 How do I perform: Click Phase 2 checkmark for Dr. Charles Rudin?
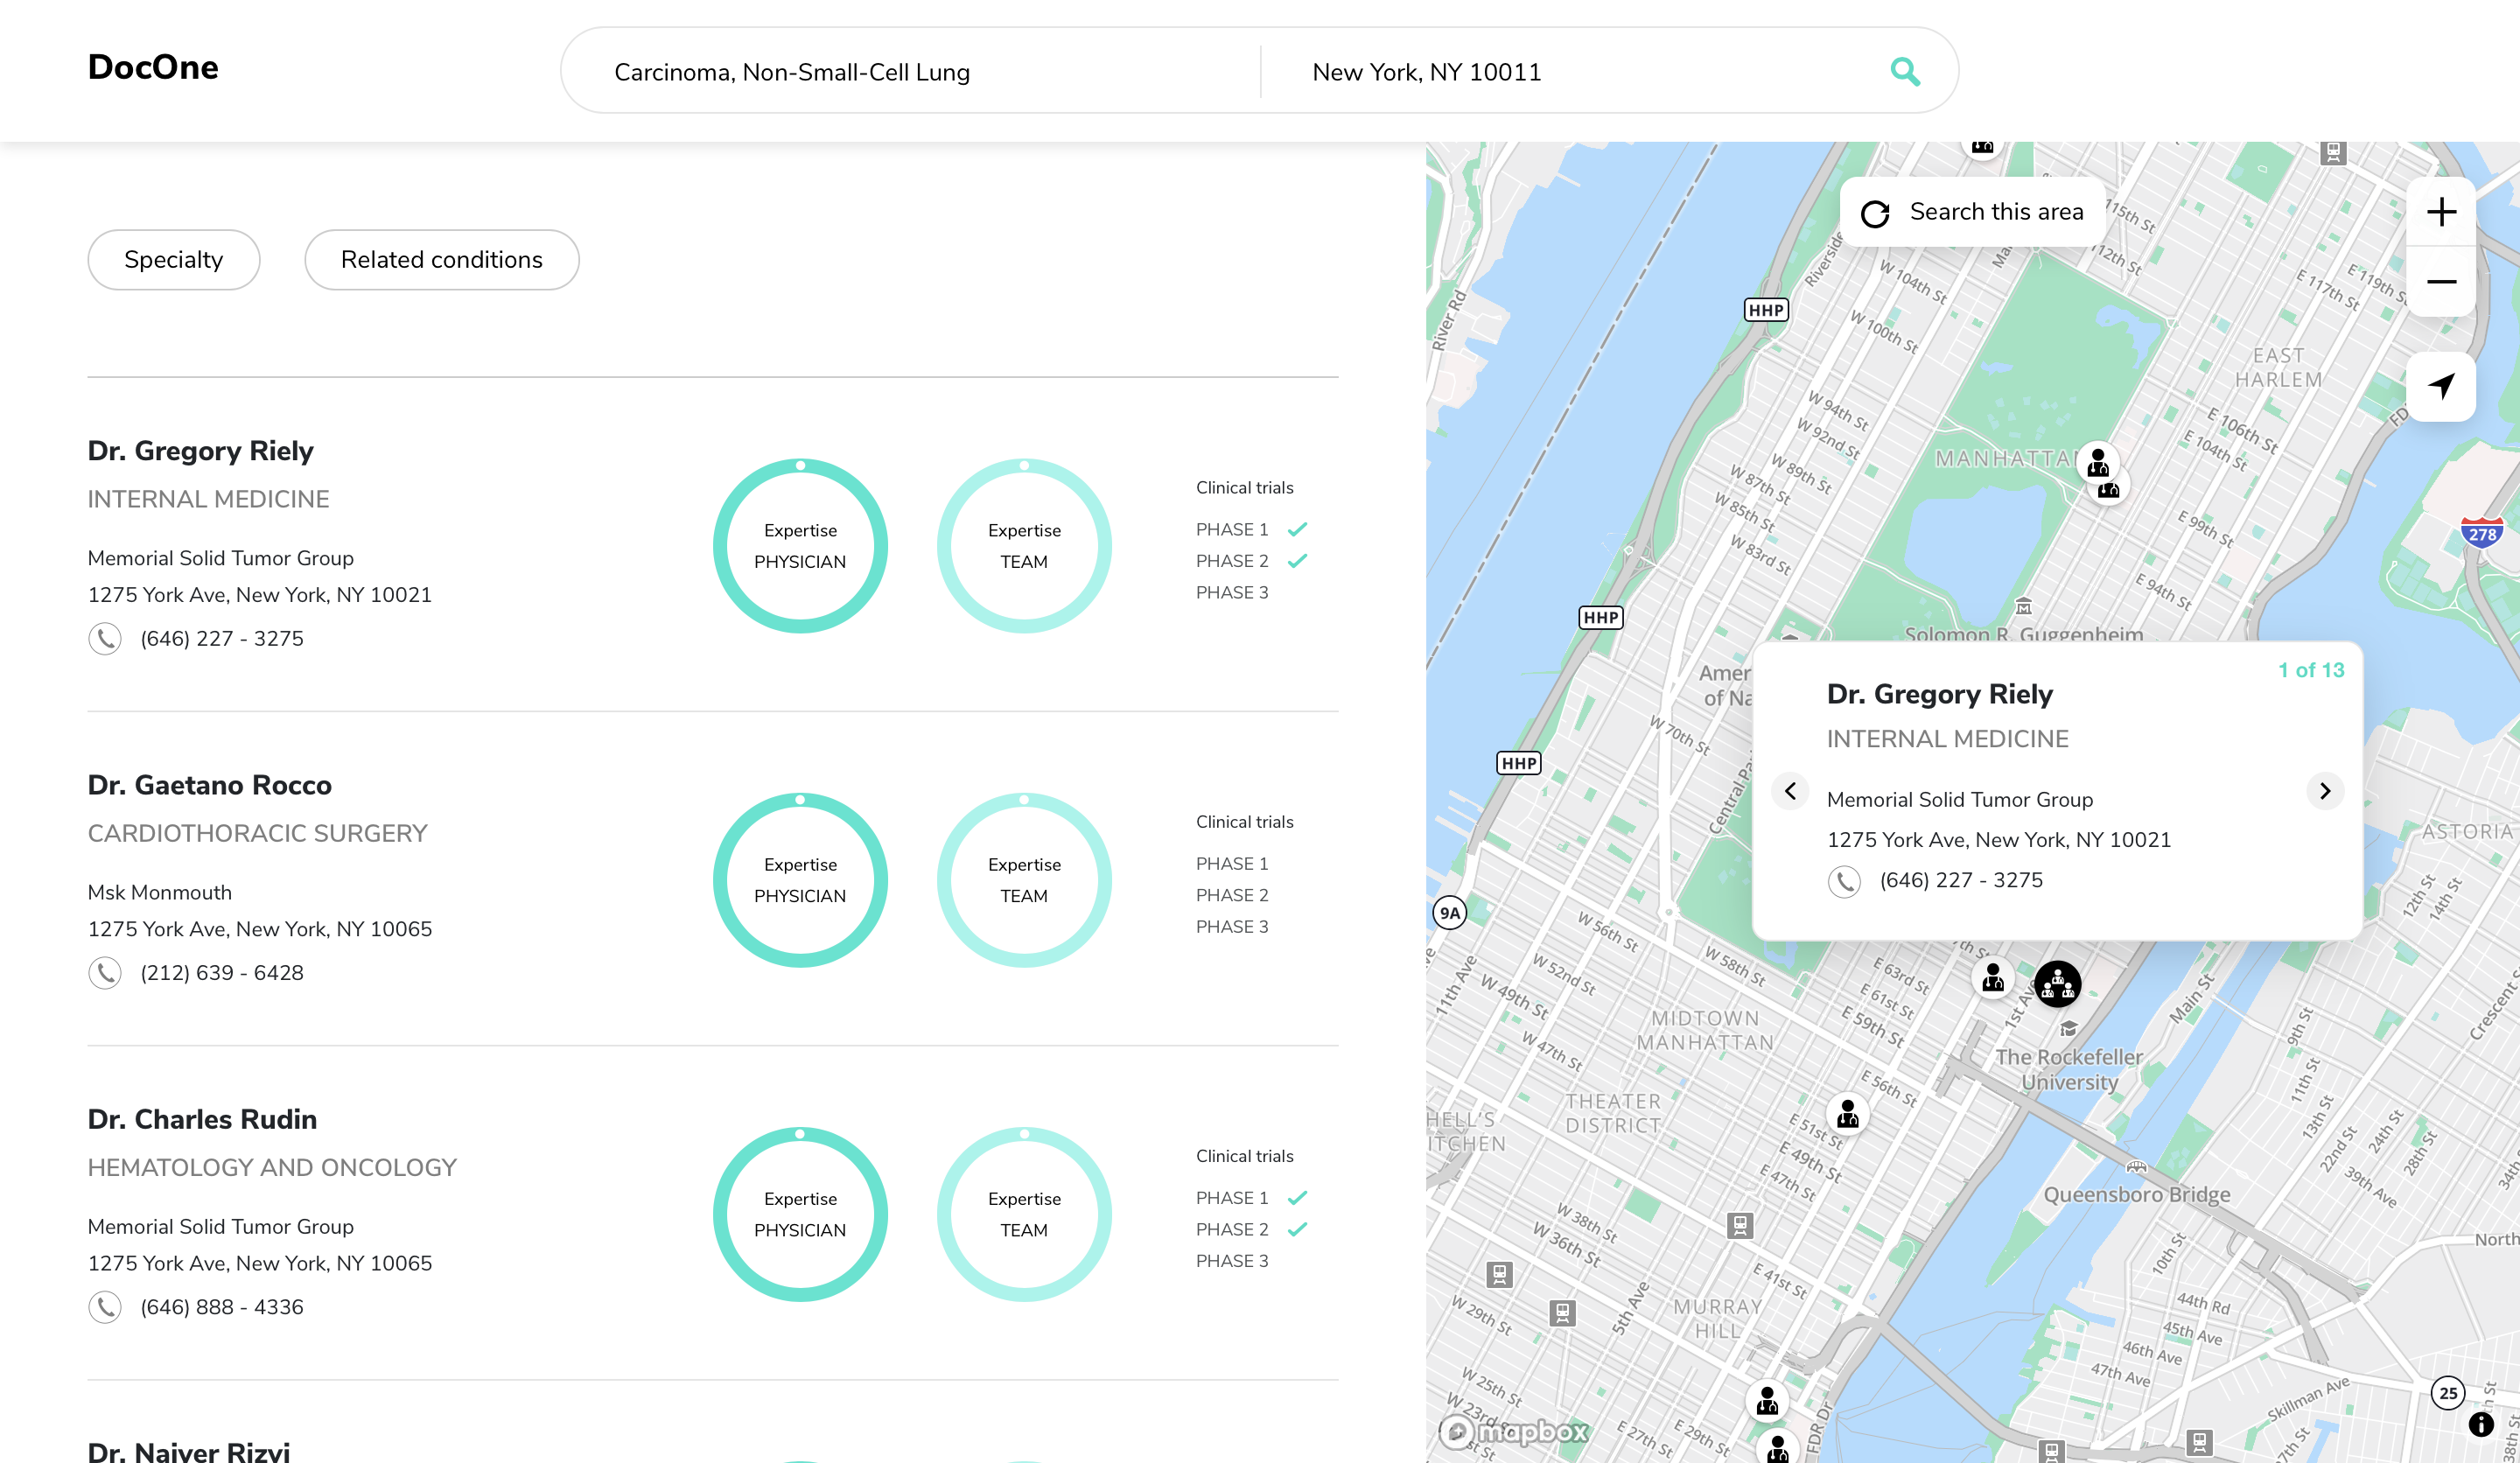(1297, 1229)
